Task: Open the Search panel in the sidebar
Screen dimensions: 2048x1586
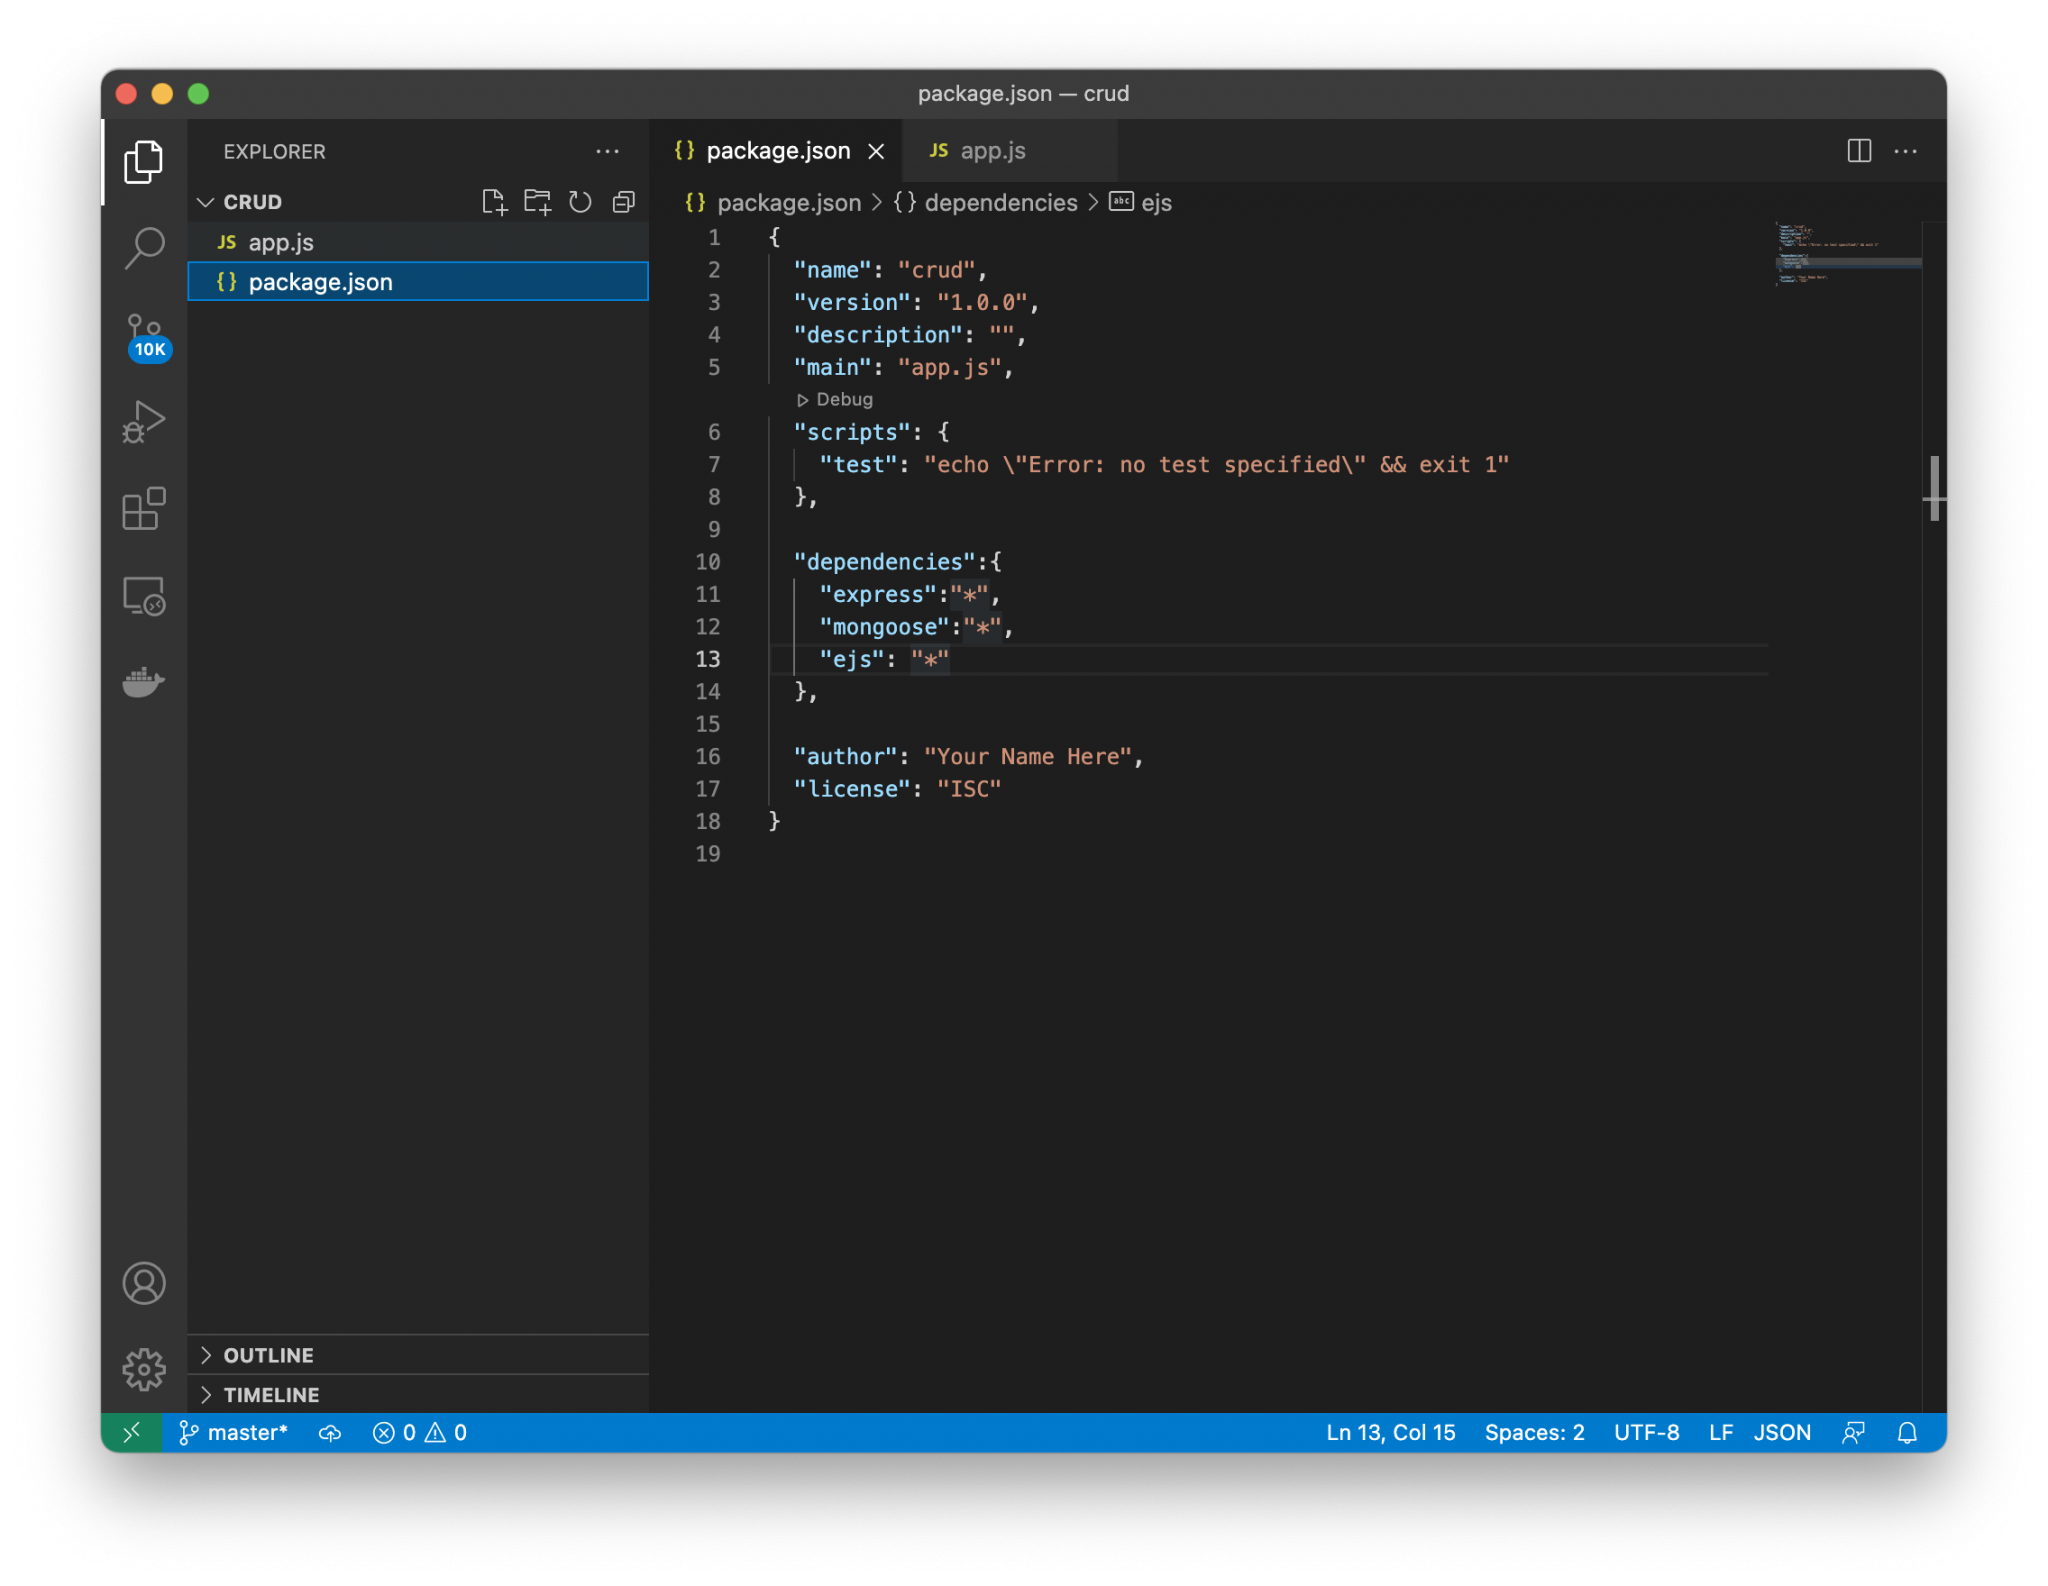Action: (144, 248)
